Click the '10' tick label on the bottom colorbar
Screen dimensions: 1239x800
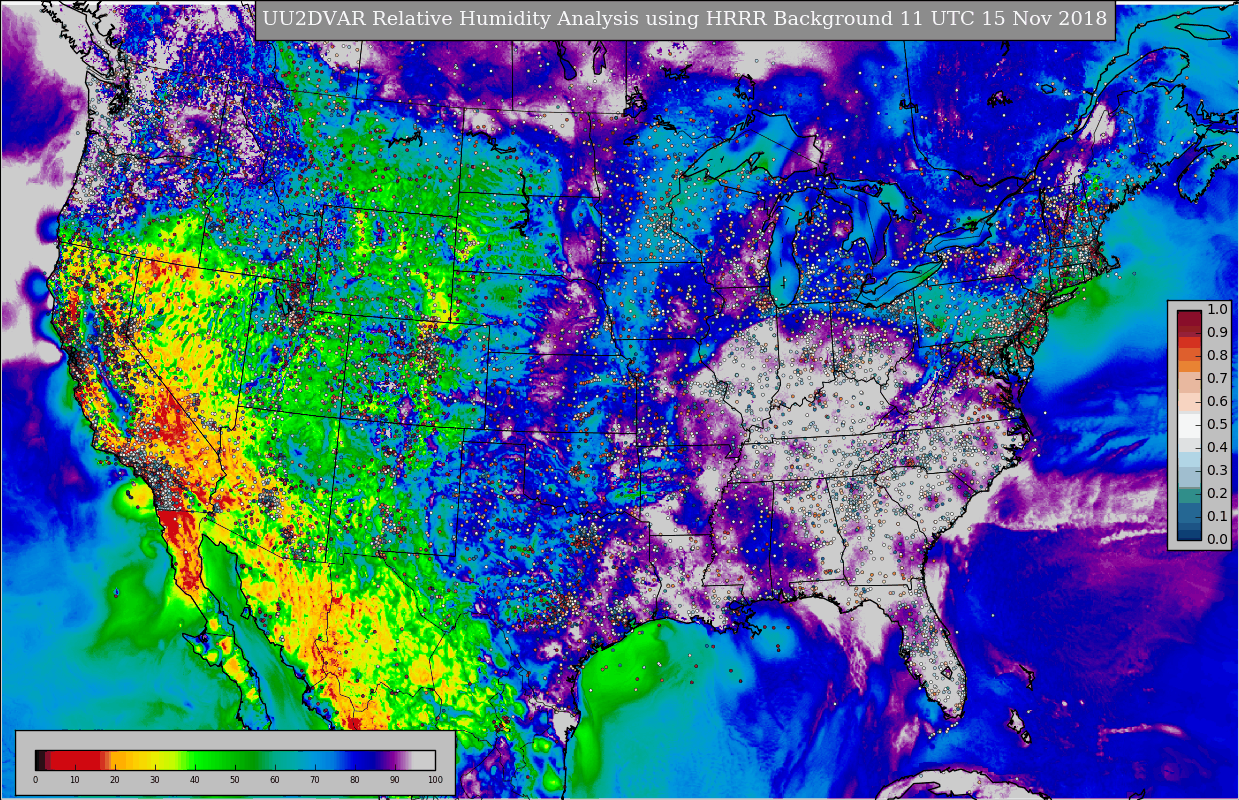tap(75, 780)
